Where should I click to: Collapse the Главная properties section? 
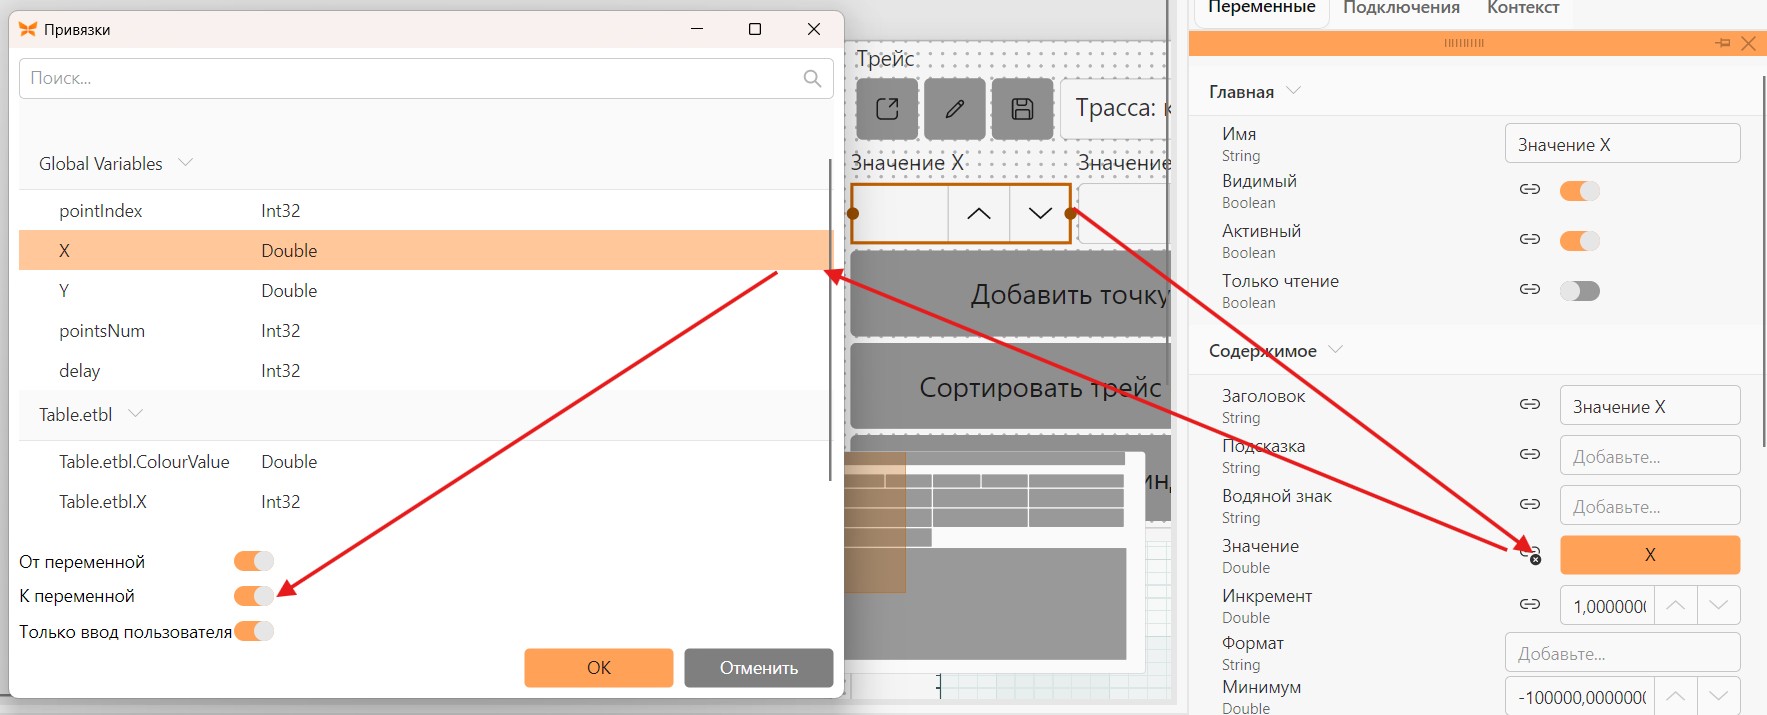(1293, 90)
